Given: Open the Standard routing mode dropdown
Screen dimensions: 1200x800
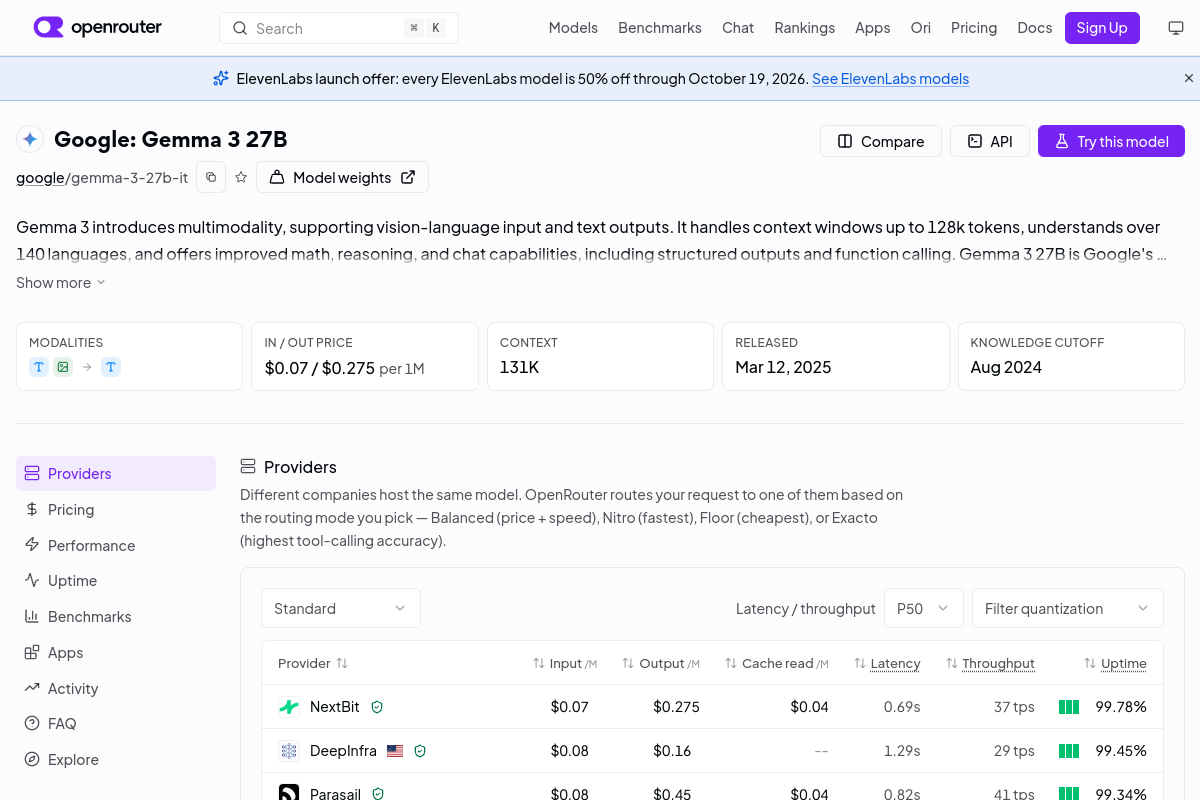Looking at the screenshot, I should pos(341,608).
